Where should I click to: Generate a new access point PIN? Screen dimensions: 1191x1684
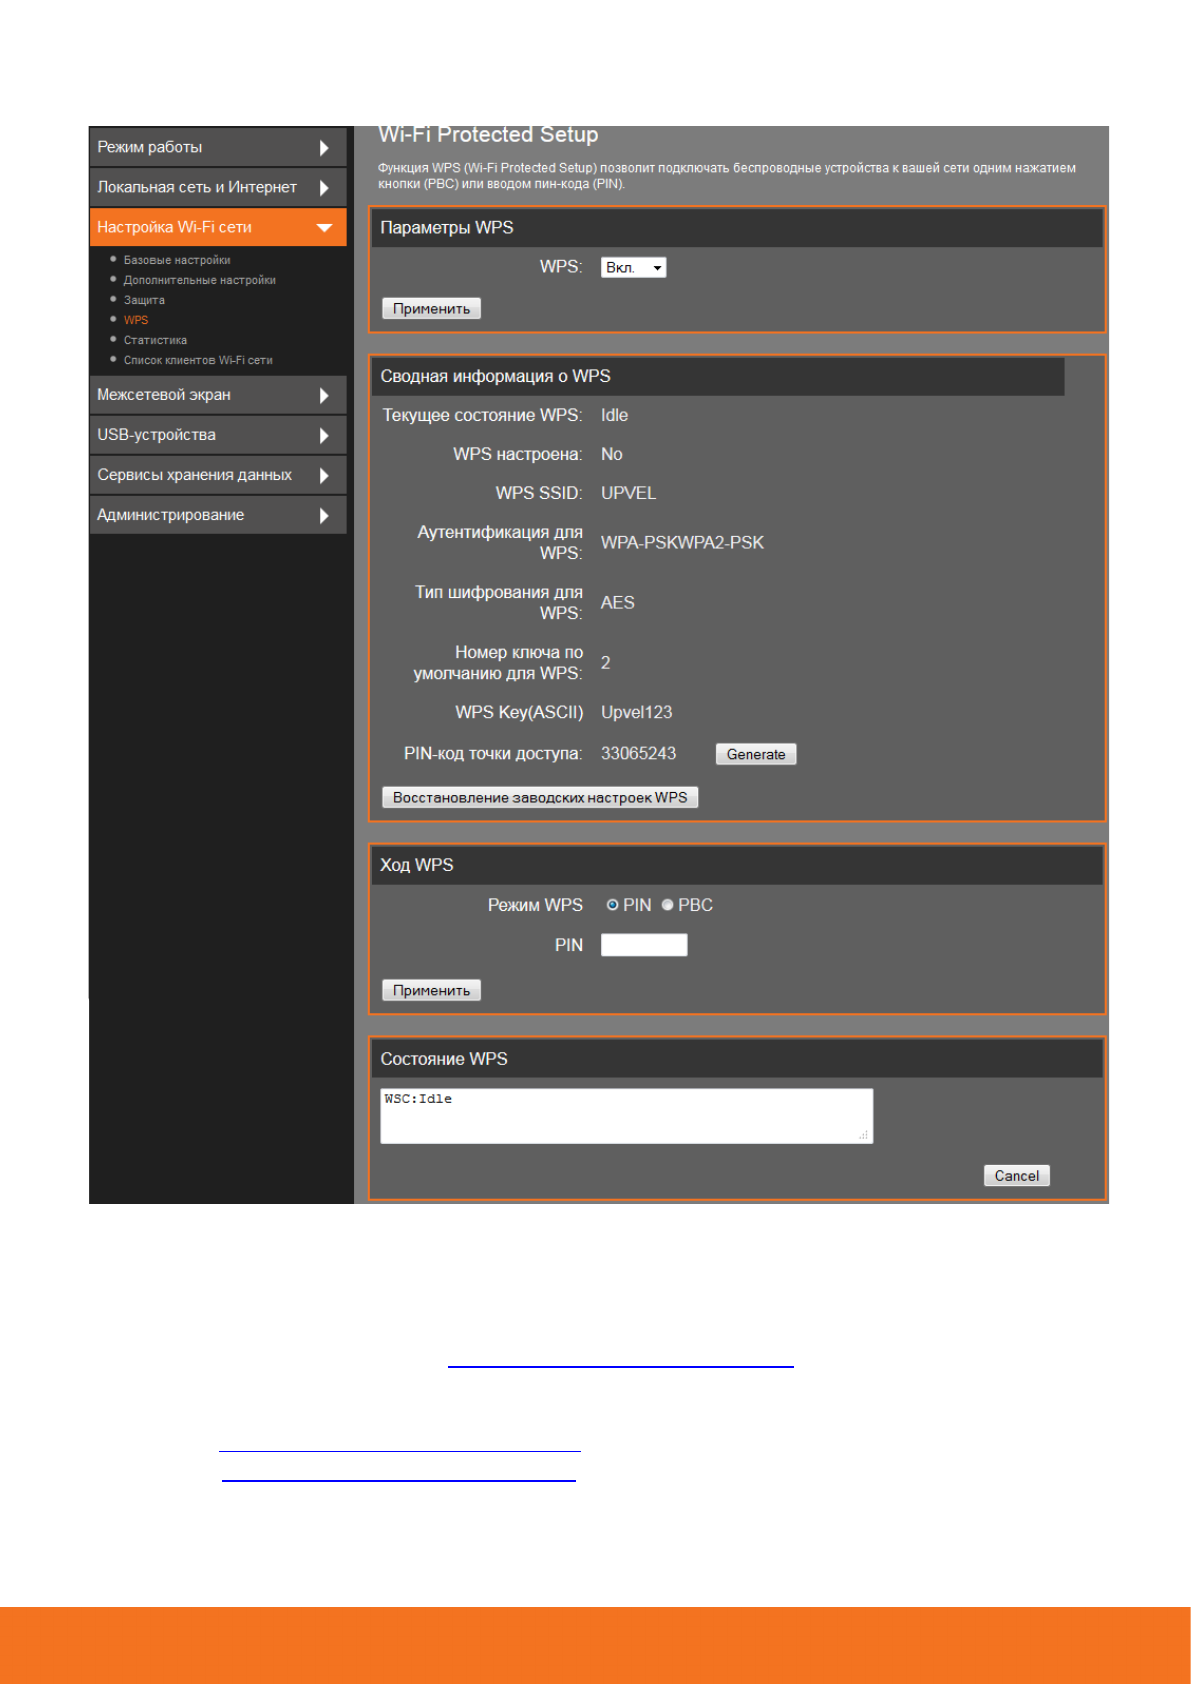[x=755, y=754]
